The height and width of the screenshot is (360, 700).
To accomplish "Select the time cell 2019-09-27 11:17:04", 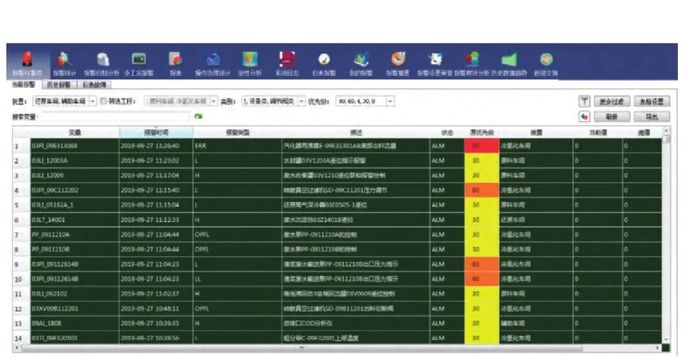I will click(x=156, y=176).
